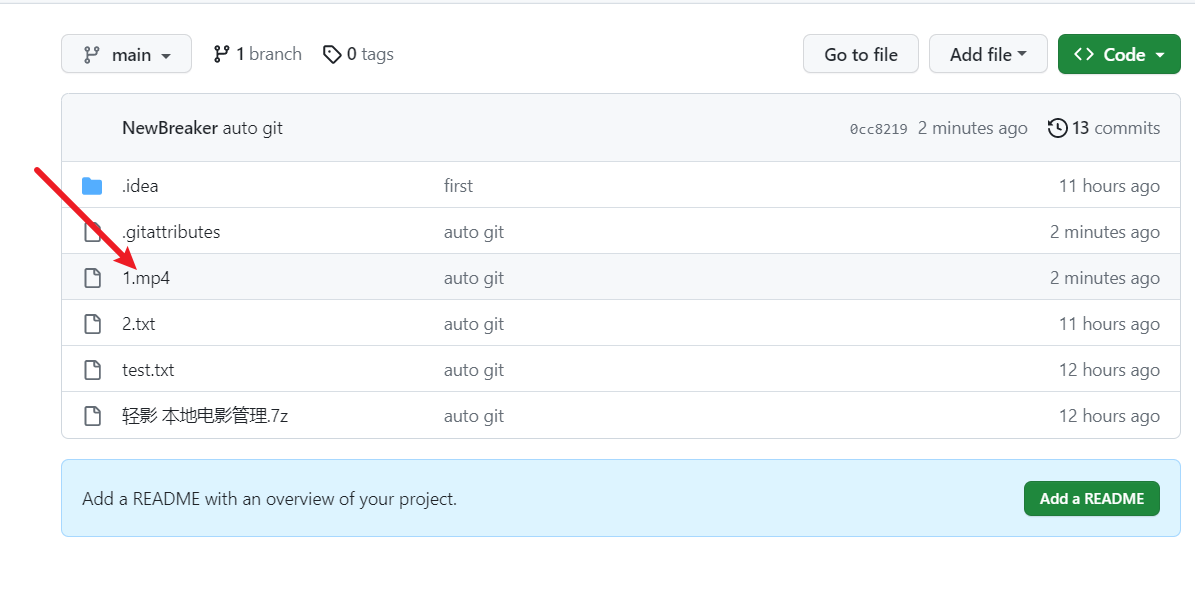View all 13 commits
The image size is (1195, 599).
click(x=1112, y=128)
